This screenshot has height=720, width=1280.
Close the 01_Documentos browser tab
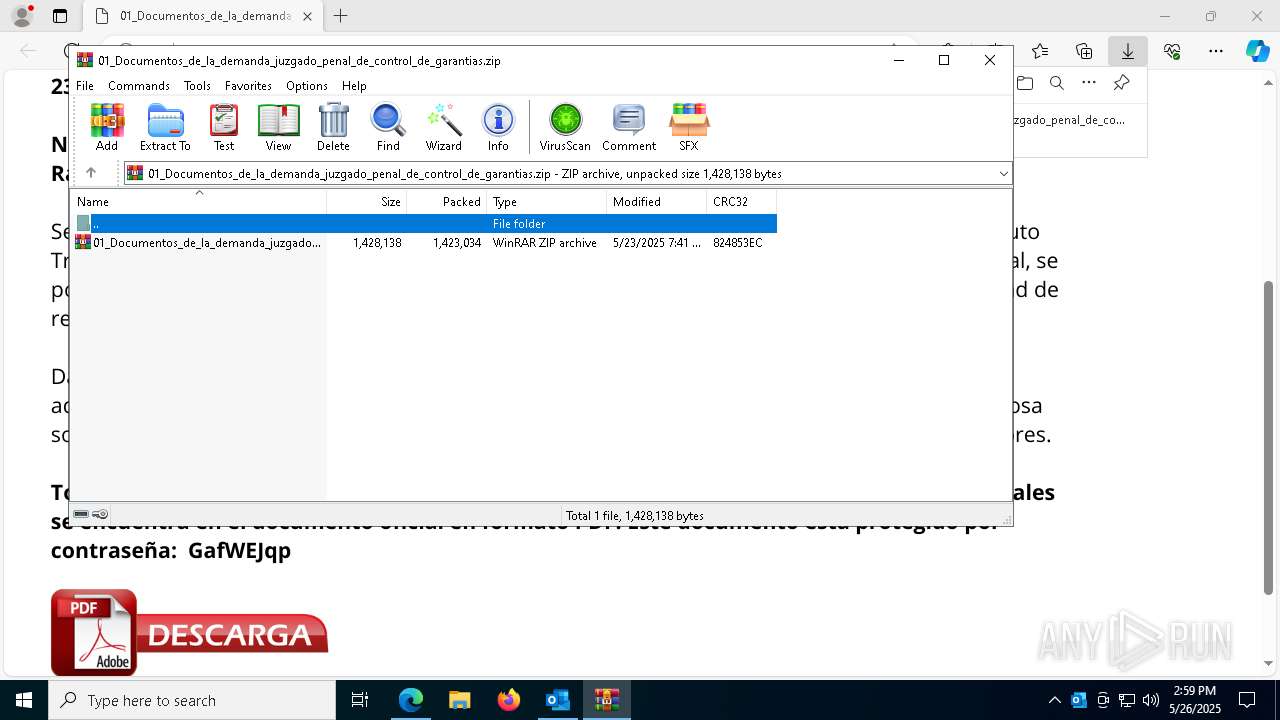click(307, 16)
